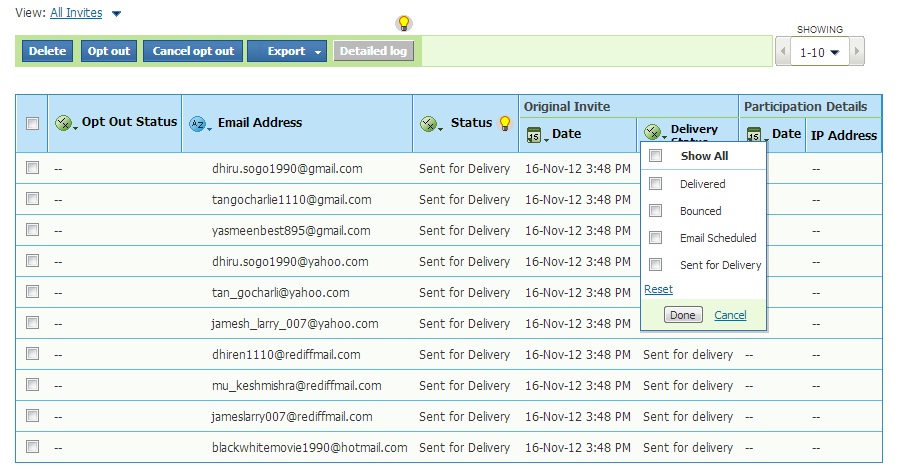
Task: Click the Delivery Status filter icon
Action: pyautogui.click(x=654, y=134)
